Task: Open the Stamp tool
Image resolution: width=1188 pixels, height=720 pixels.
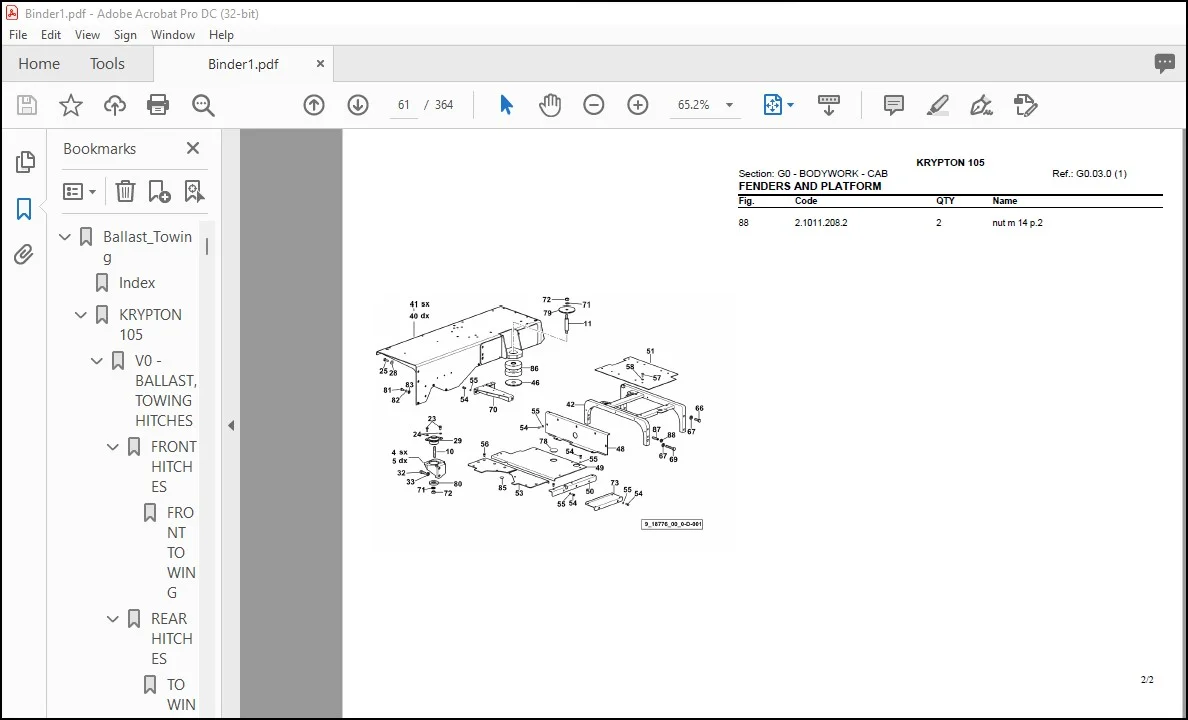Action: tap(1025, 105)
